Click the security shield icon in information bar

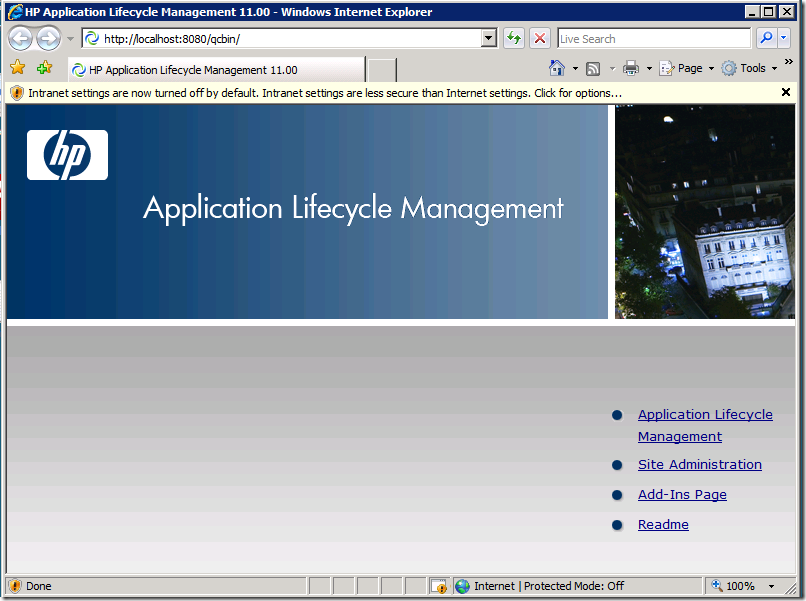point(16,93)
